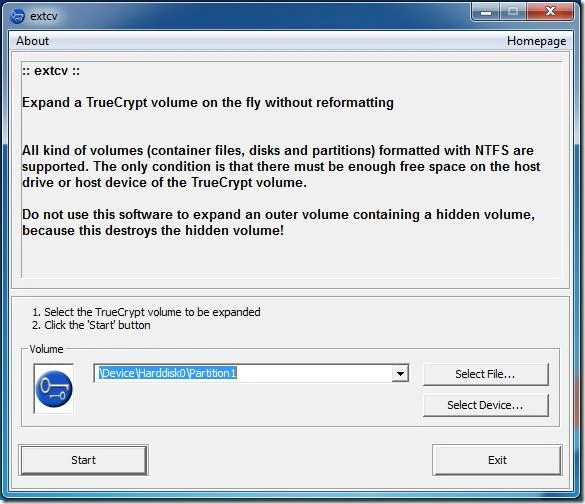Click the 'All kind of volumes' paragraph

pos(281,166)
